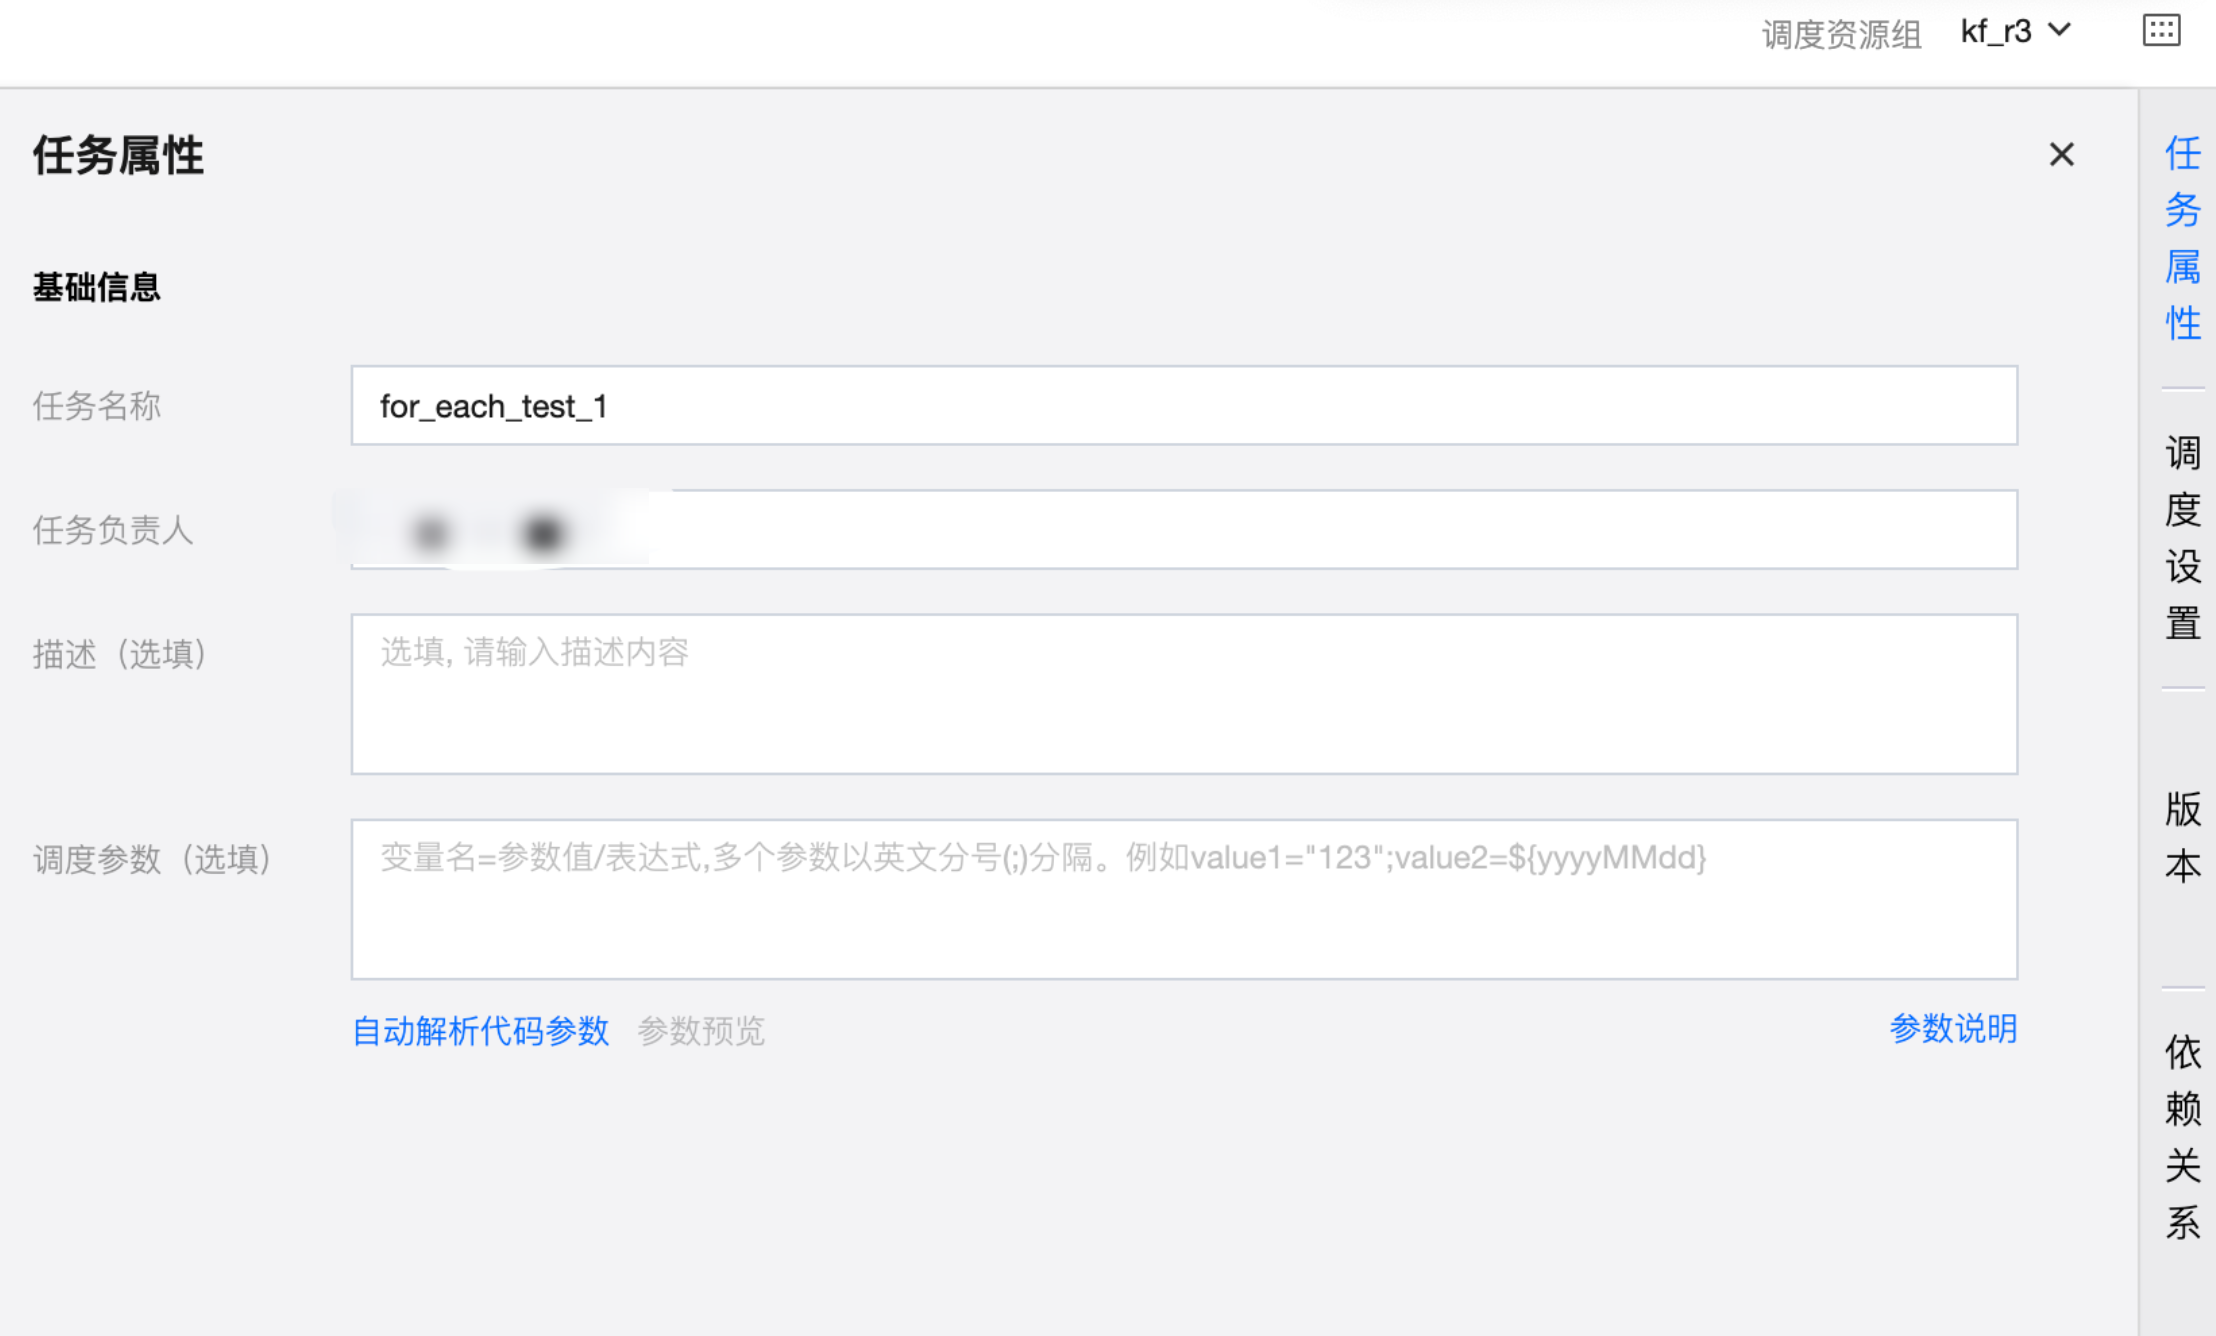The image size is (2216, 1336).
Task: Open the 参数说明 help link
Action: click(x=1953, y=1029)
